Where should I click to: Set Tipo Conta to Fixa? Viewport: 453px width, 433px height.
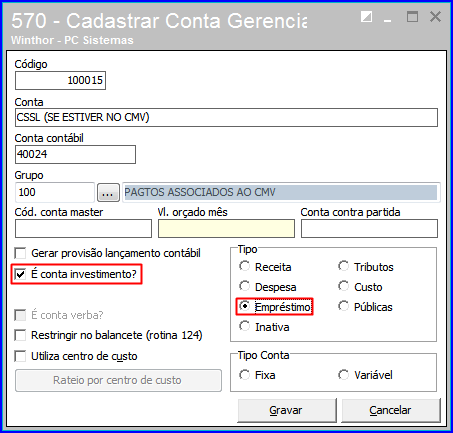[244, 375]
